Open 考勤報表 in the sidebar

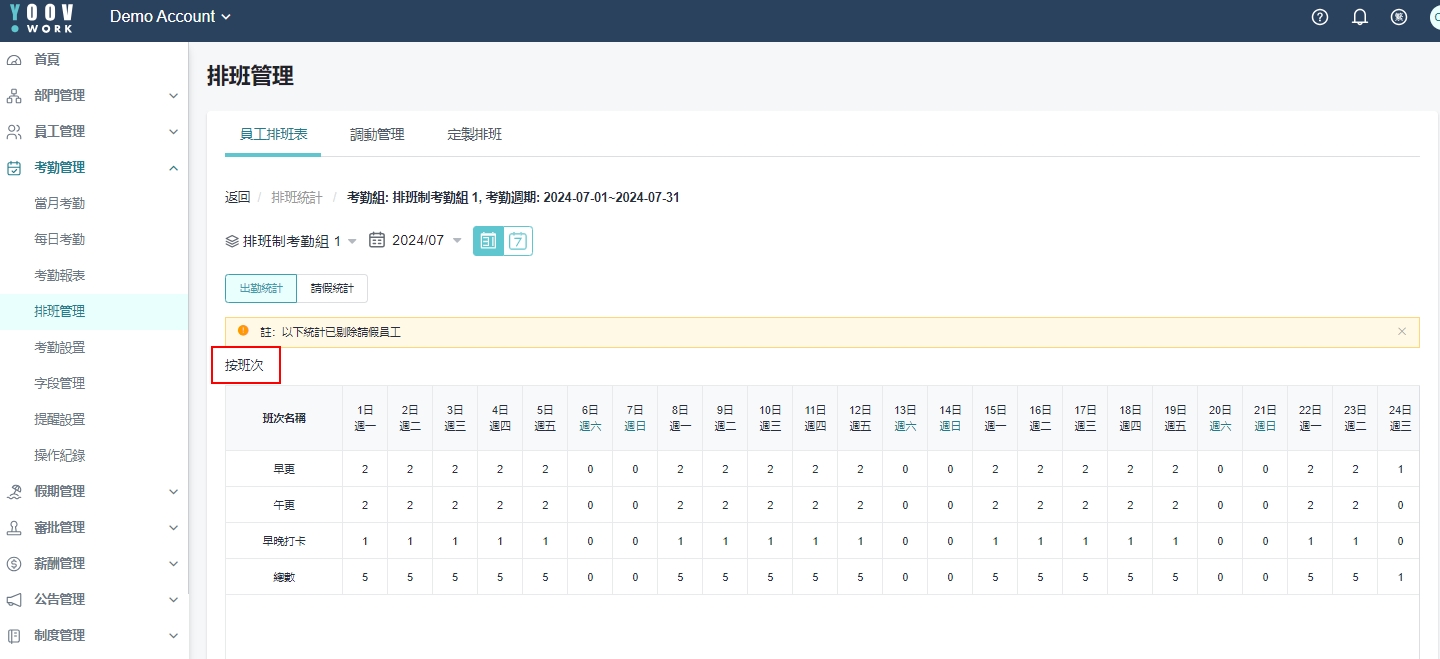(60, 276)
